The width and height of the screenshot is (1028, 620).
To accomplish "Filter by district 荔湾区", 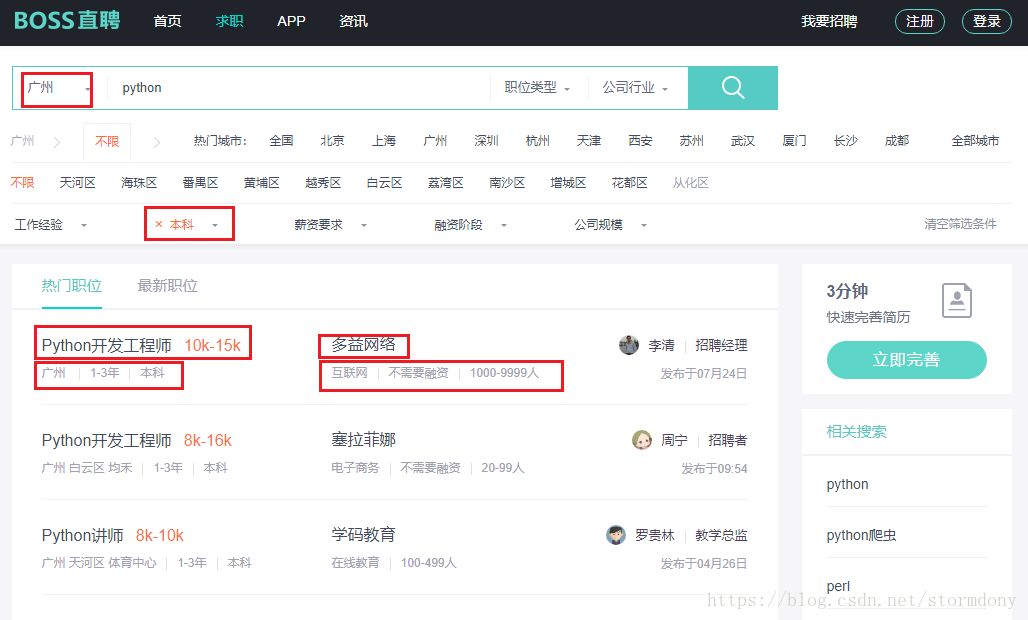I will click(446, 183).
